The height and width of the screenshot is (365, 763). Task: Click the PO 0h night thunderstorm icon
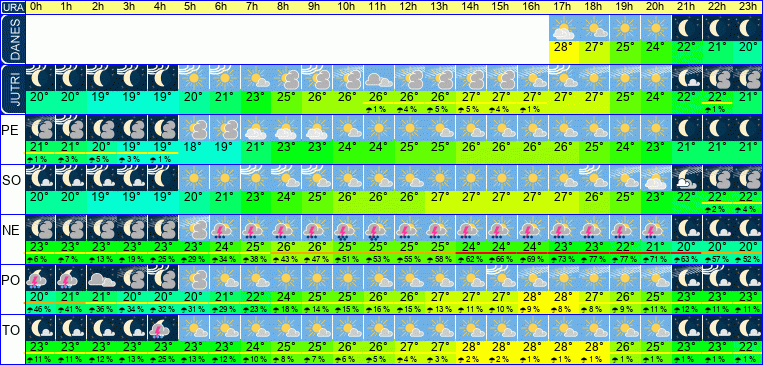tap(40, 278)
